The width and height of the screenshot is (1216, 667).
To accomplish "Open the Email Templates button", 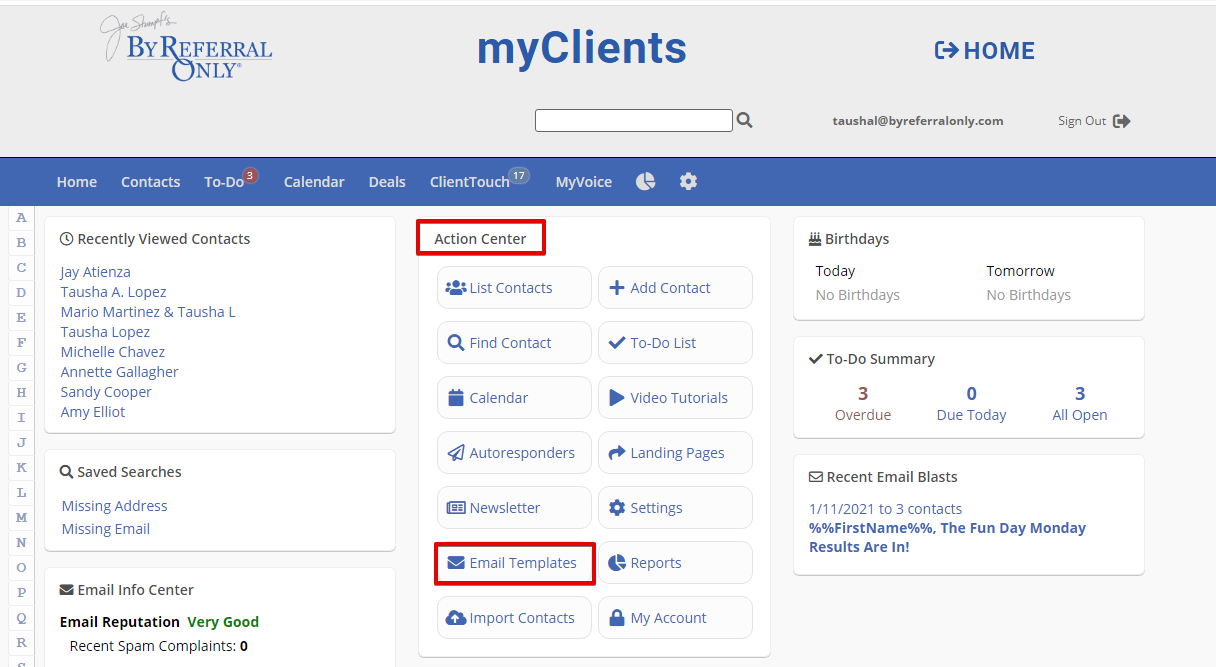I will pos(514,563).
